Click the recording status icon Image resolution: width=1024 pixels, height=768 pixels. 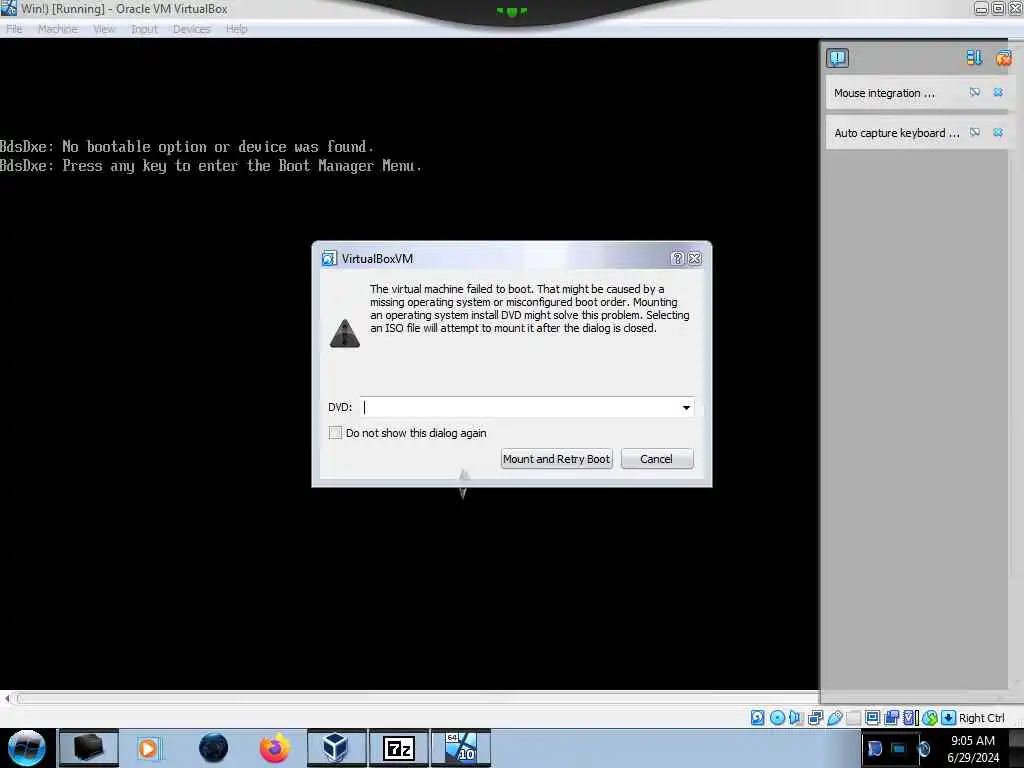(x=891, y=718)
